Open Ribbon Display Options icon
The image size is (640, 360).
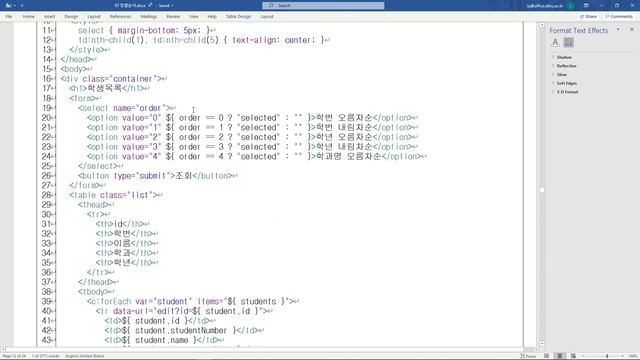(586, 6)
